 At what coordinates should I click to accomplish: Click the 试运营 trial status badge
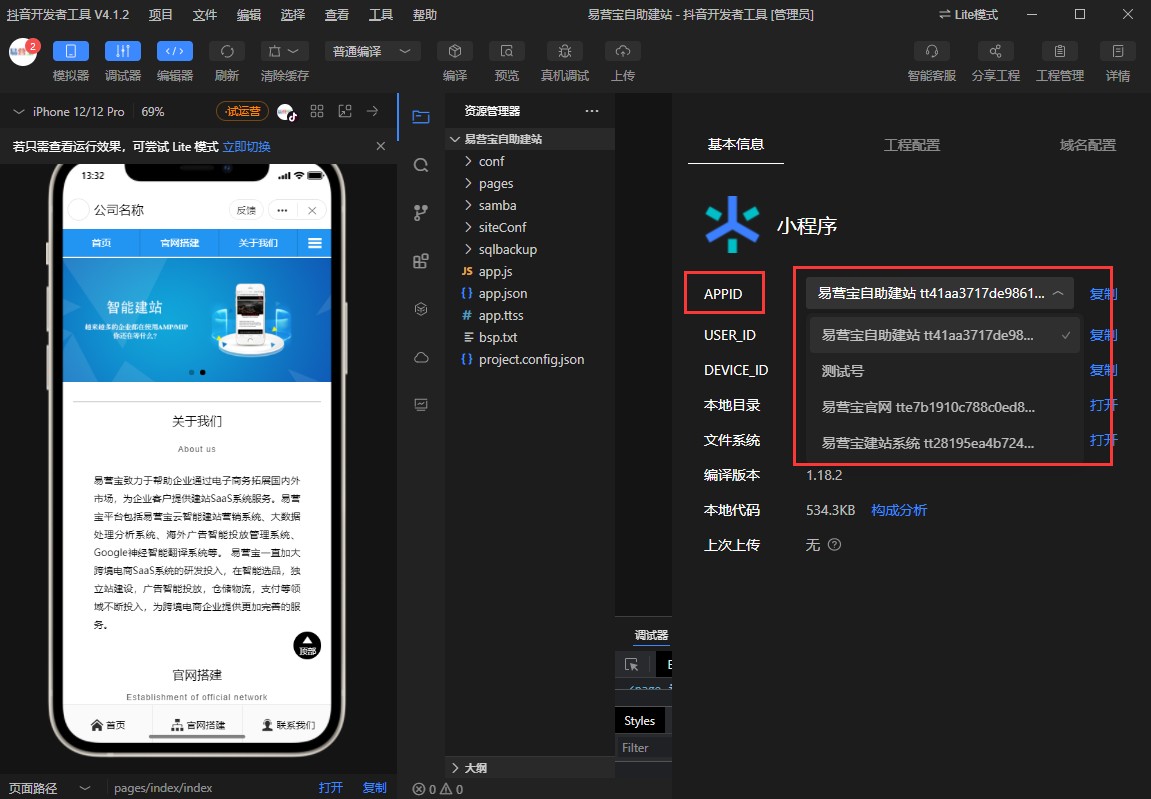tap(242, 112)
